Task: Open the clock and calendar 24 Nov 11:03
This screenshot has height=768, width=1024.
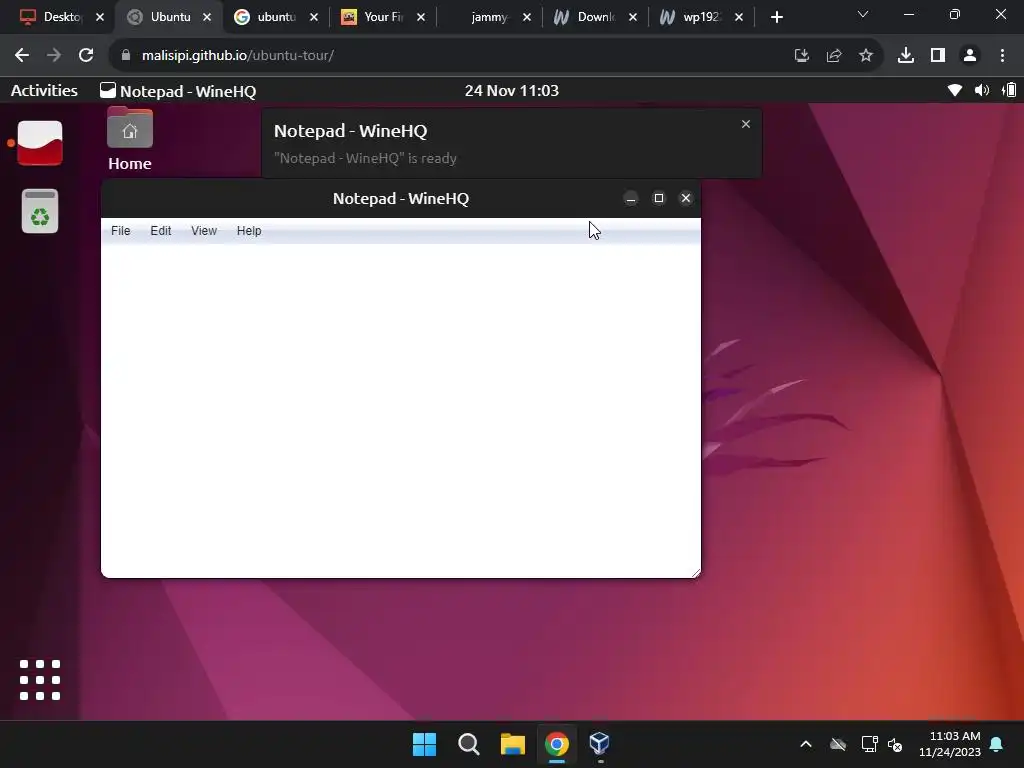Action: click(x=511, y=90)
